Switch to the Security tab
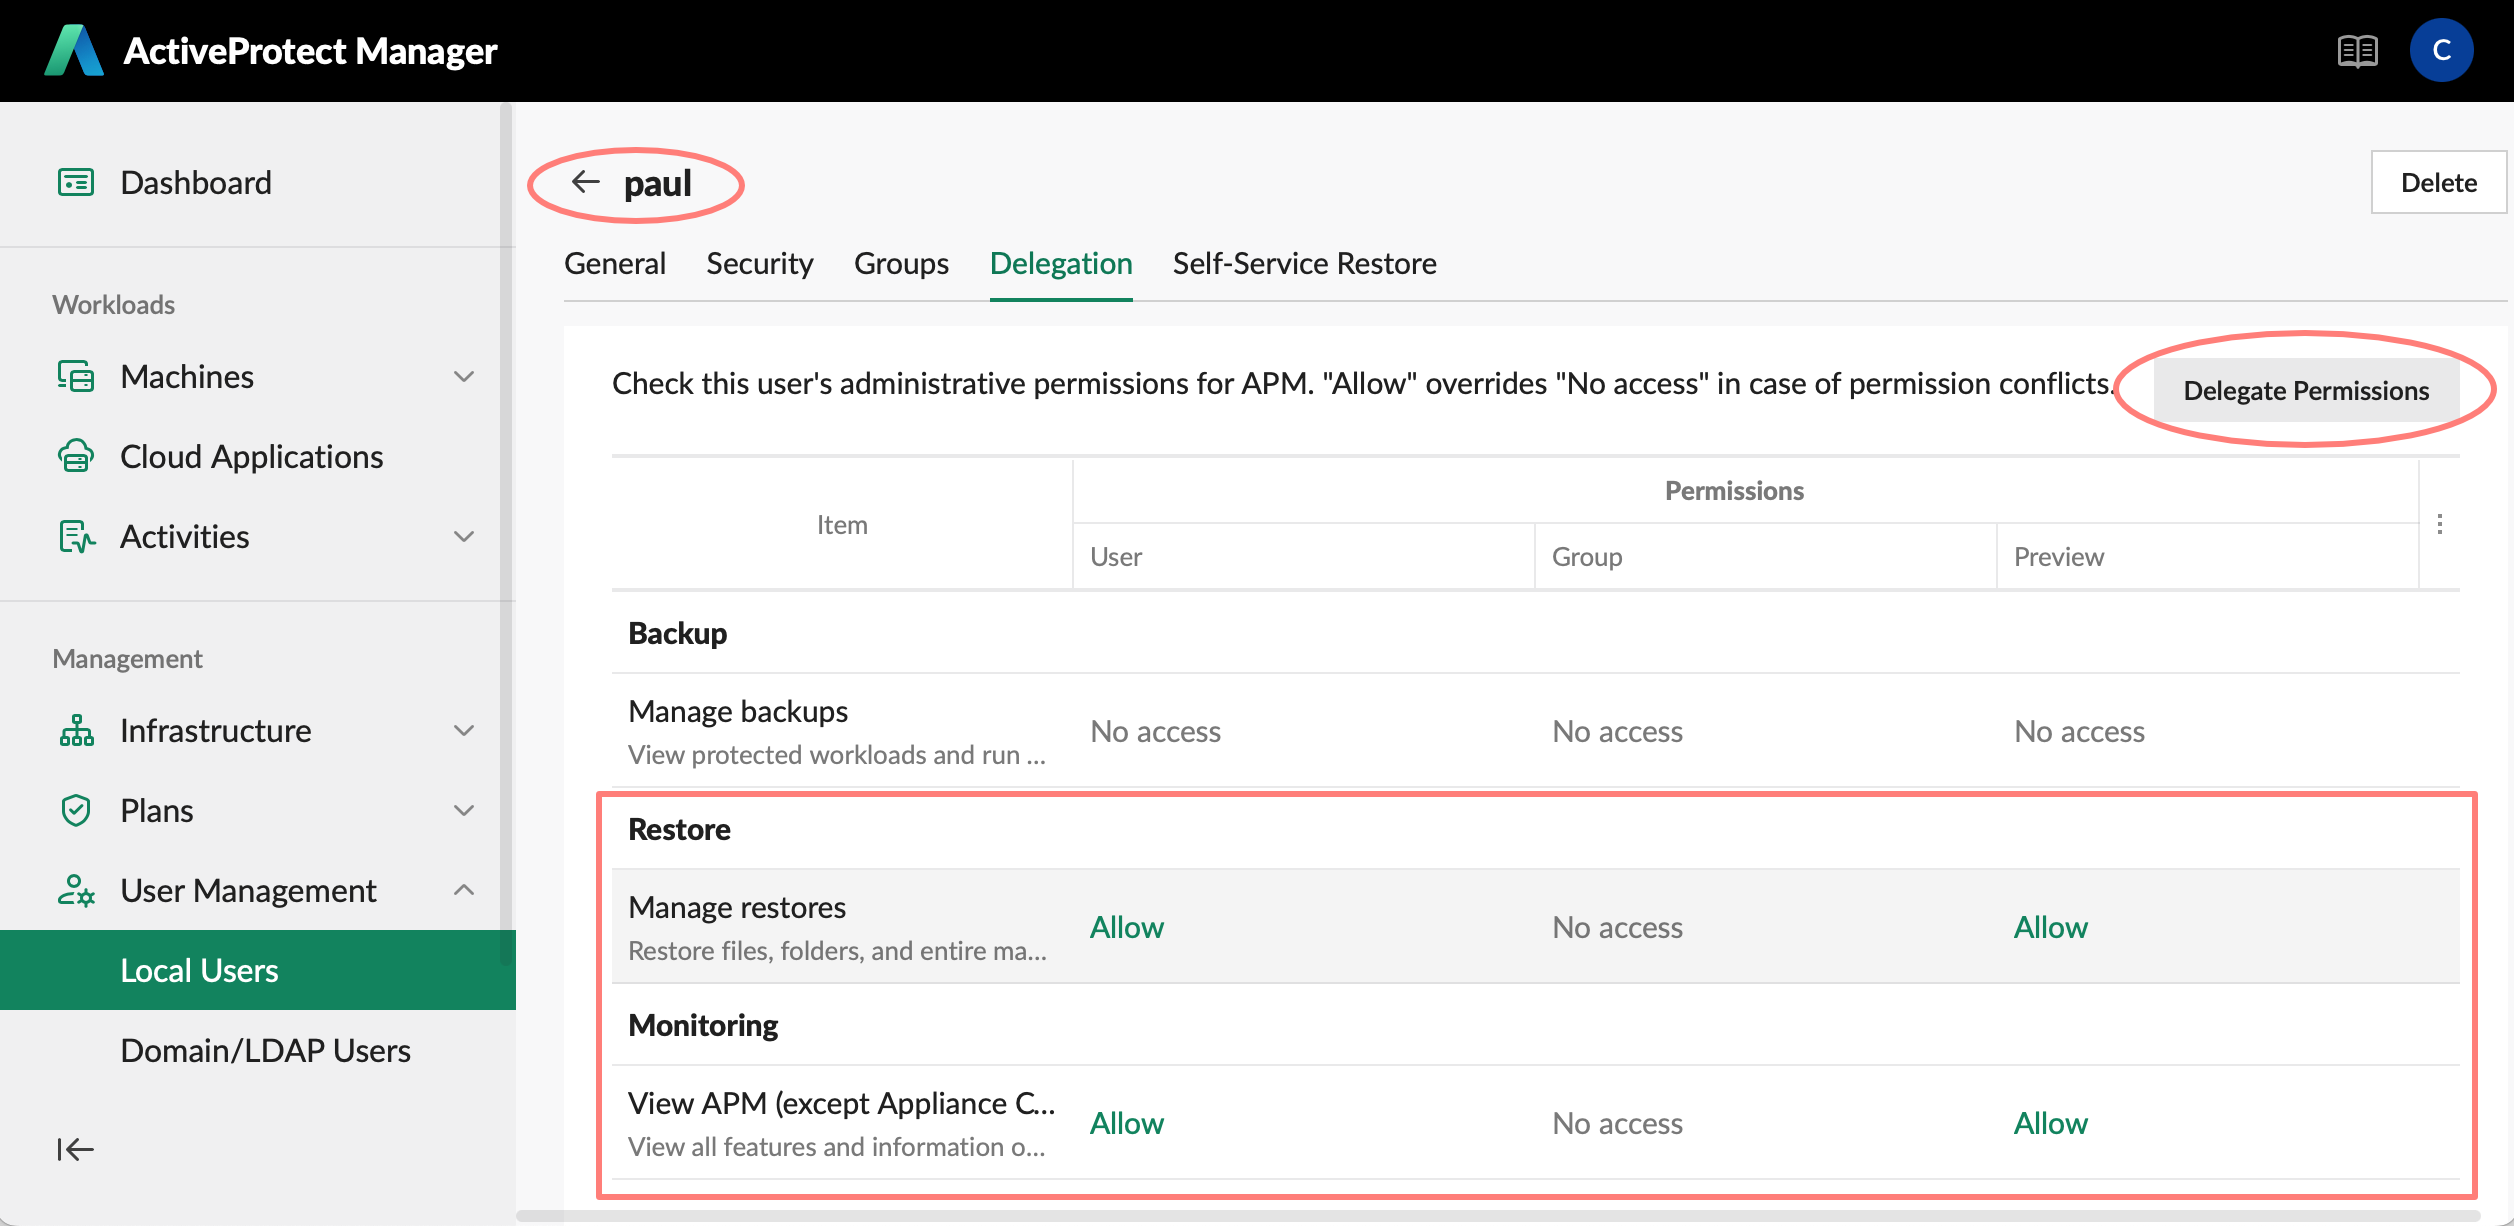The height and width of the screenshot is (1226, 2514). click(760, 263)
